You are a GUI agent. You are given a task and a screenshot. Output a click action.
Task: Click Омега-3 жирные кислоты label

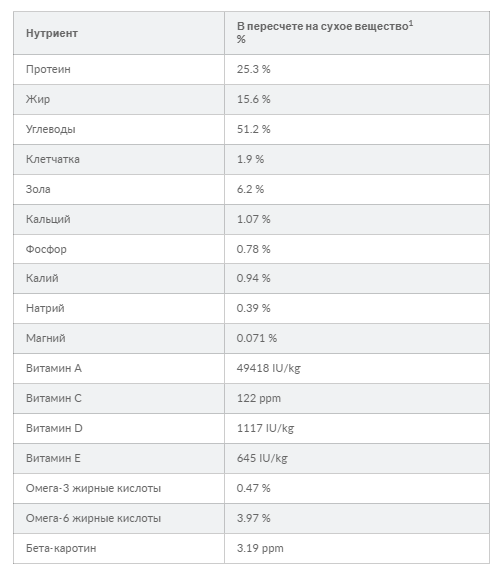pos(93,488)
